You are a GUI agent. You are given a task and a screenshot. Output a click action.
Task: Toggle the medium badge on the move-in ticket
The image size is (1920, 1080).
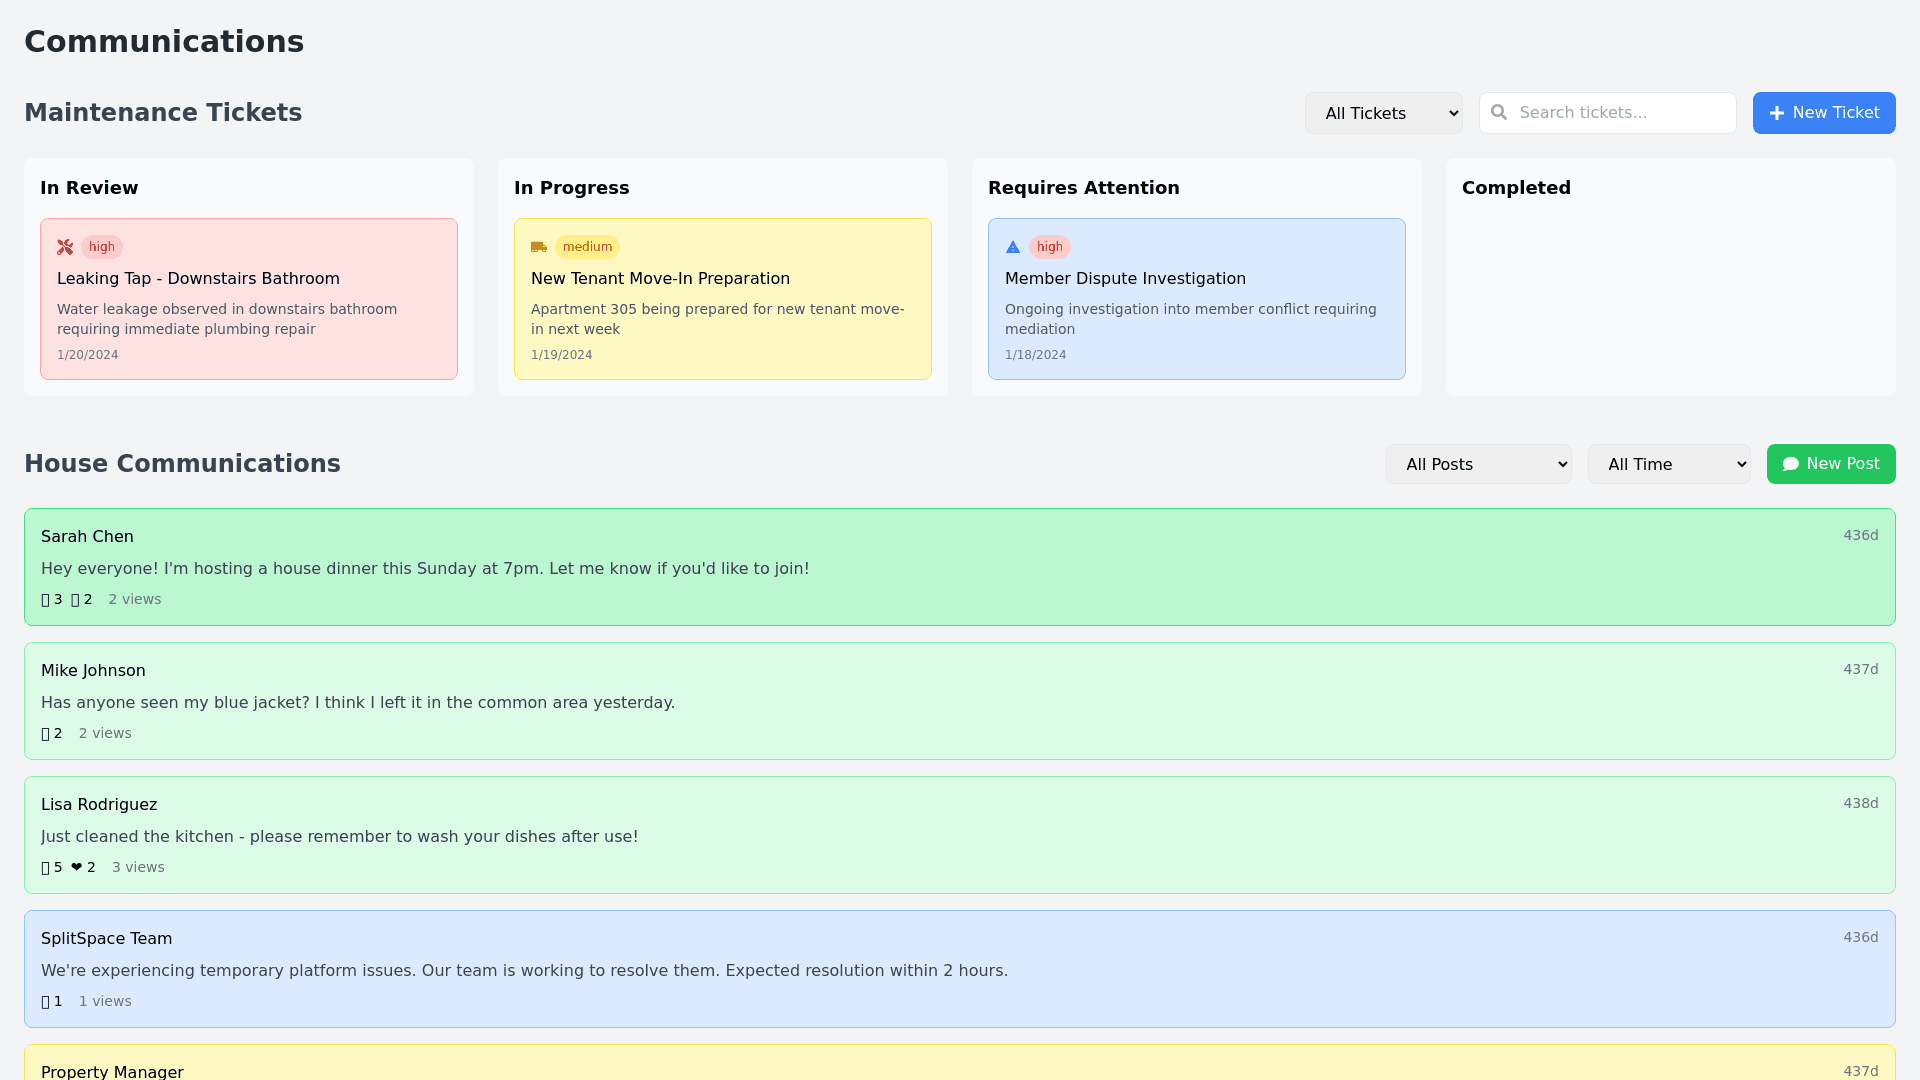pos(587,247)
